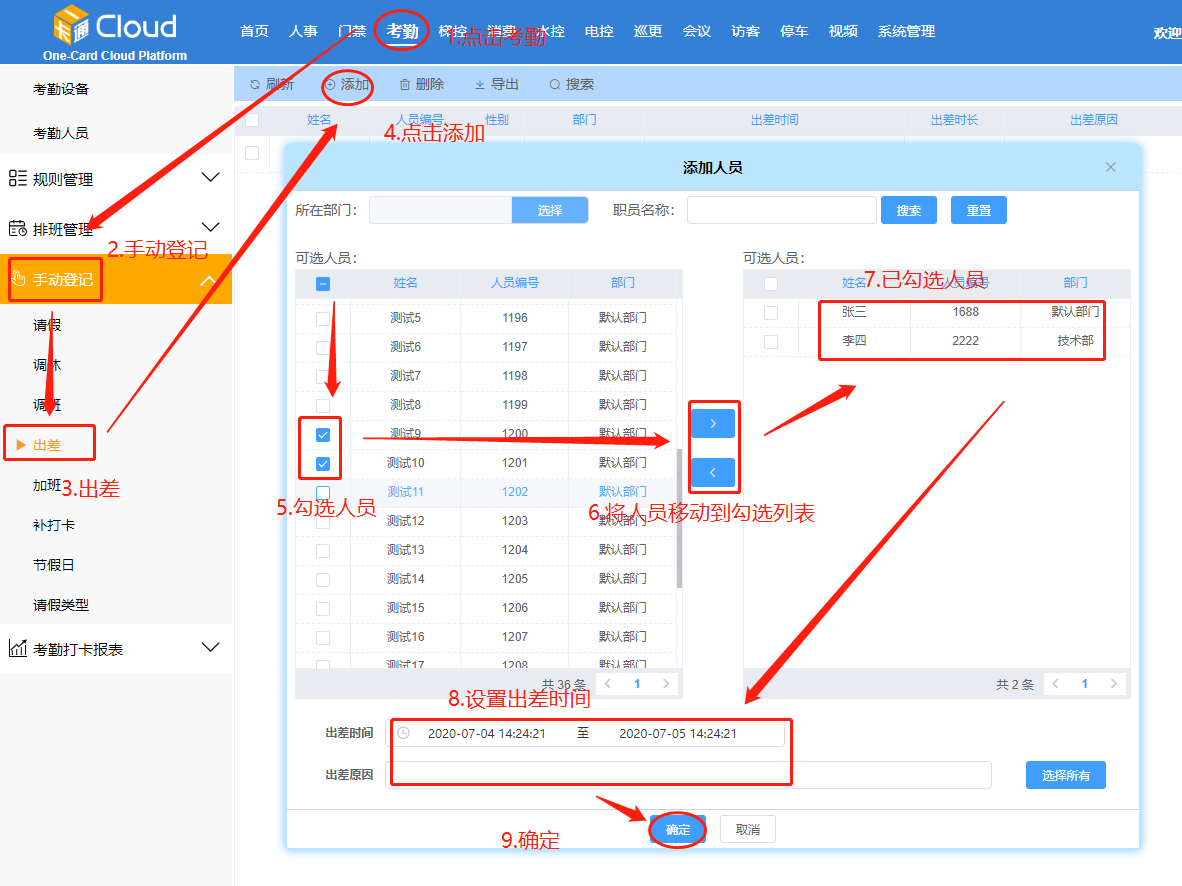Click the 重置 reset button
Screen dimensions: 1182x886
coord(978,209)
